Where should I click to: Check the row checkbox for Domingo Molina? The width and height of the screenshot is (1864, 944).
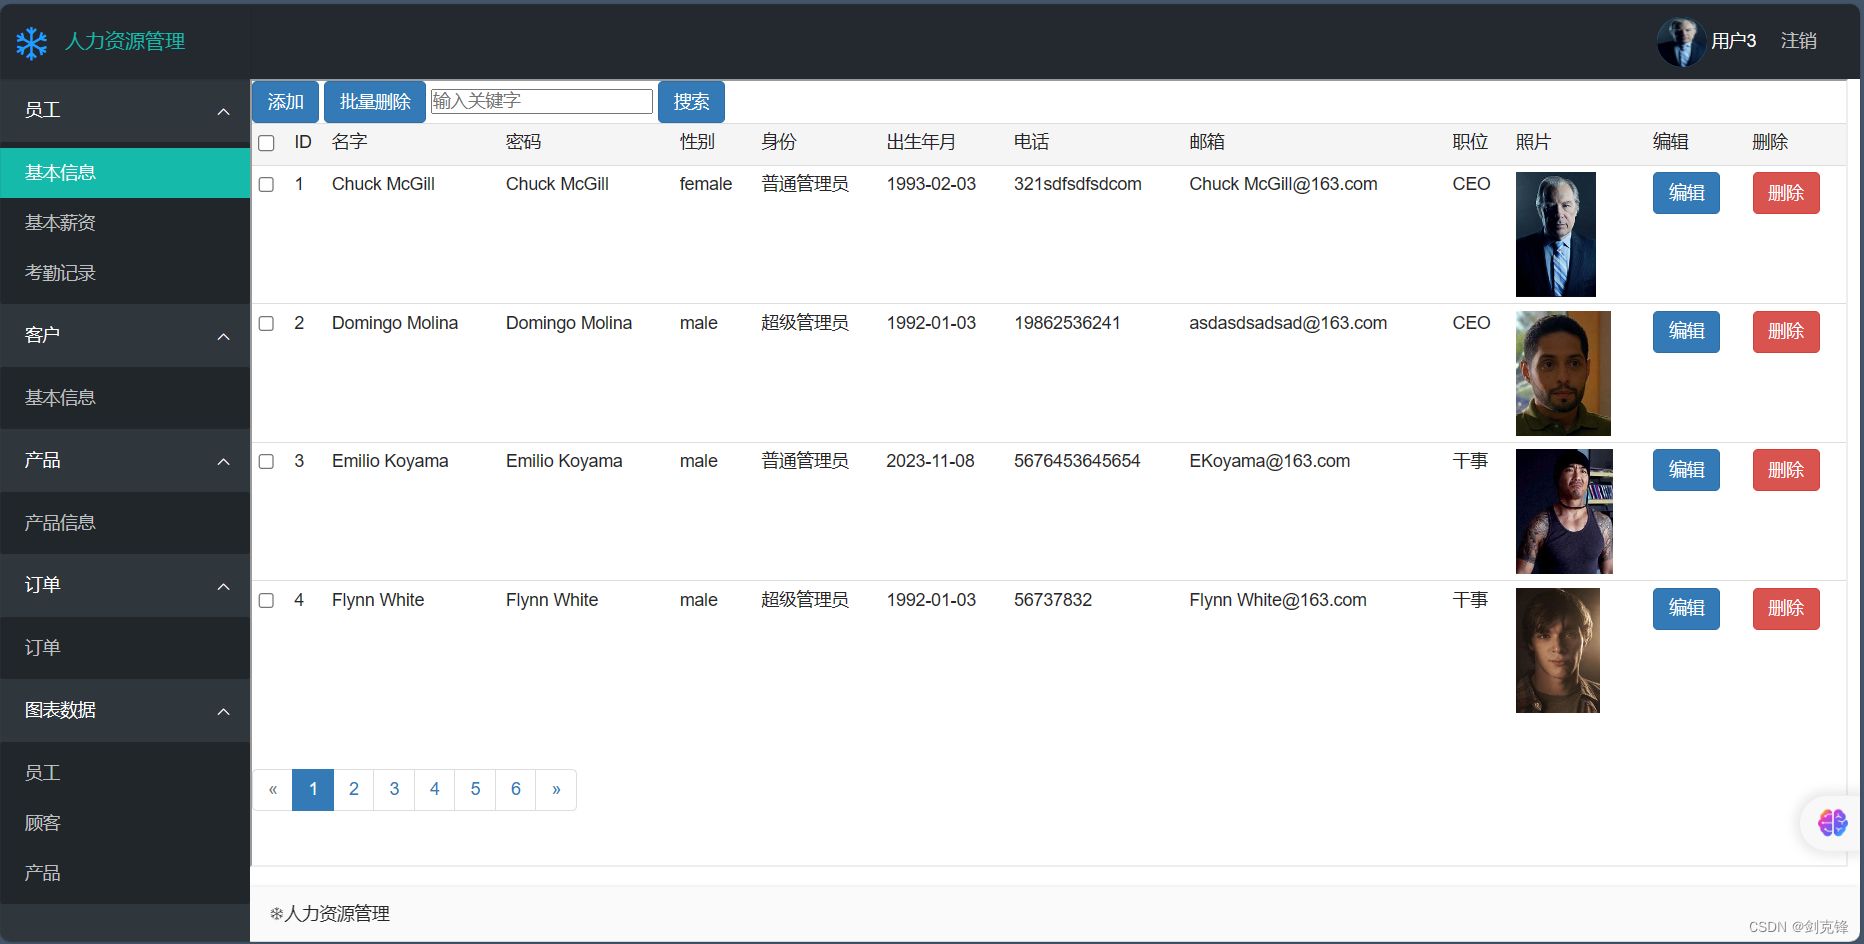265,323
